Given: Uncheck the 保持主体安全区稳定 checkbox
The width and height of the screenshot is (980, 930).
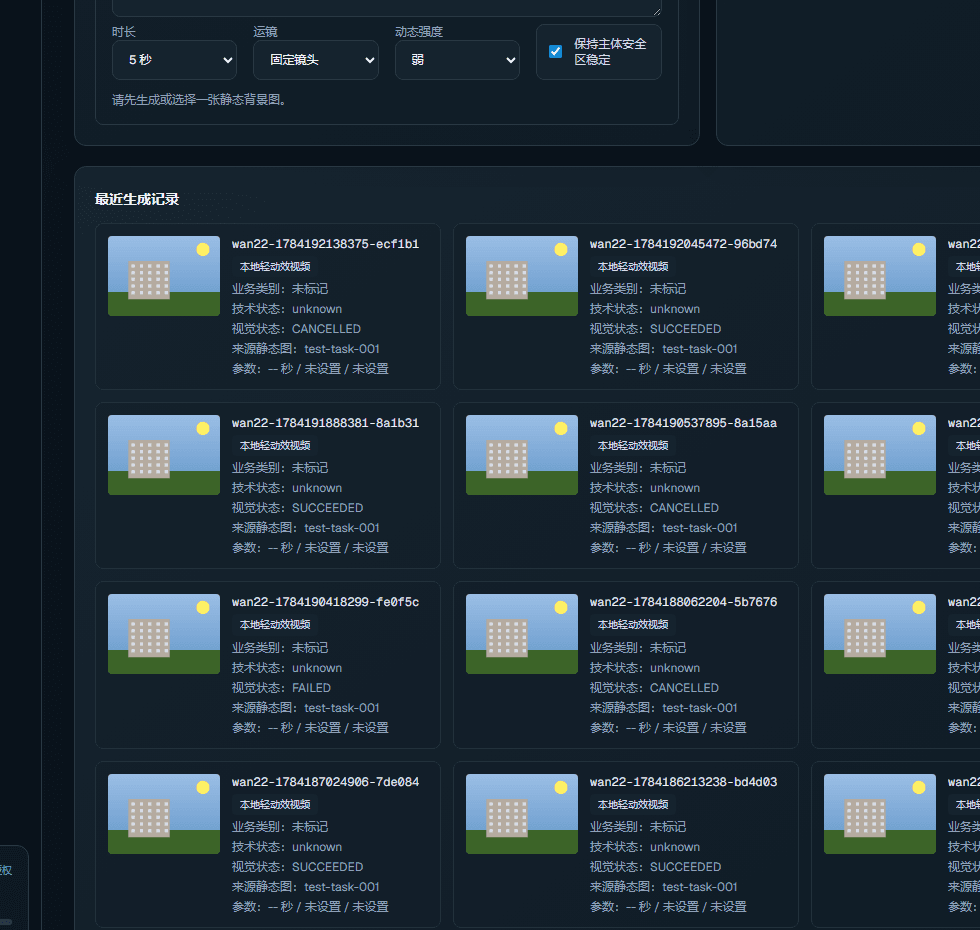Looking at the screenshot, I should pos(555,52).
